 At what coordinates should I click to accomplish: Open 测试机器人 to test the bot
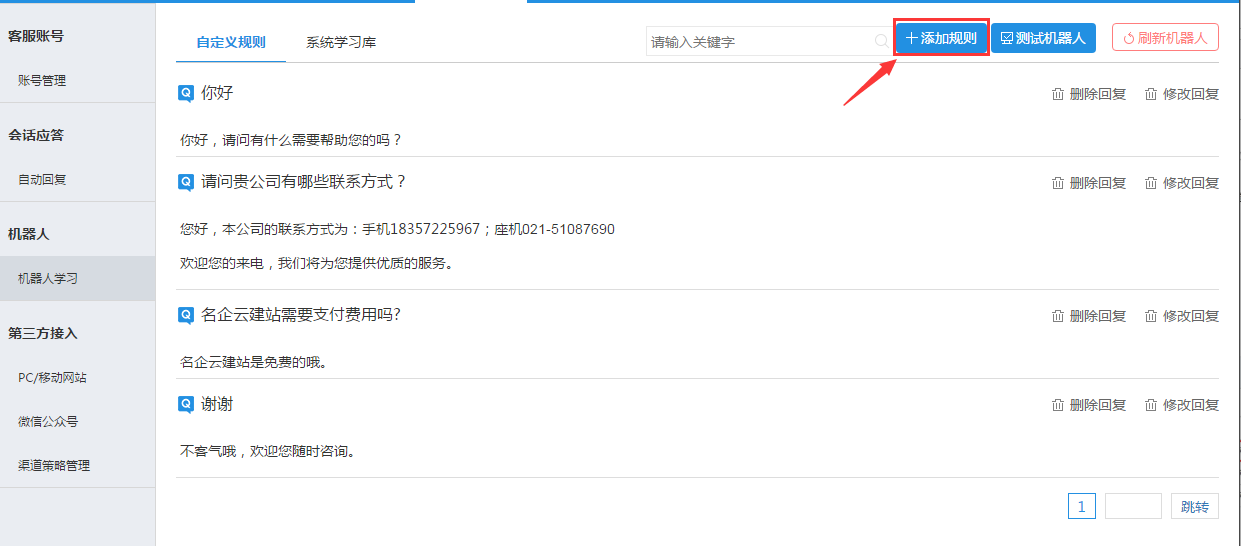tap(1043, 38)
